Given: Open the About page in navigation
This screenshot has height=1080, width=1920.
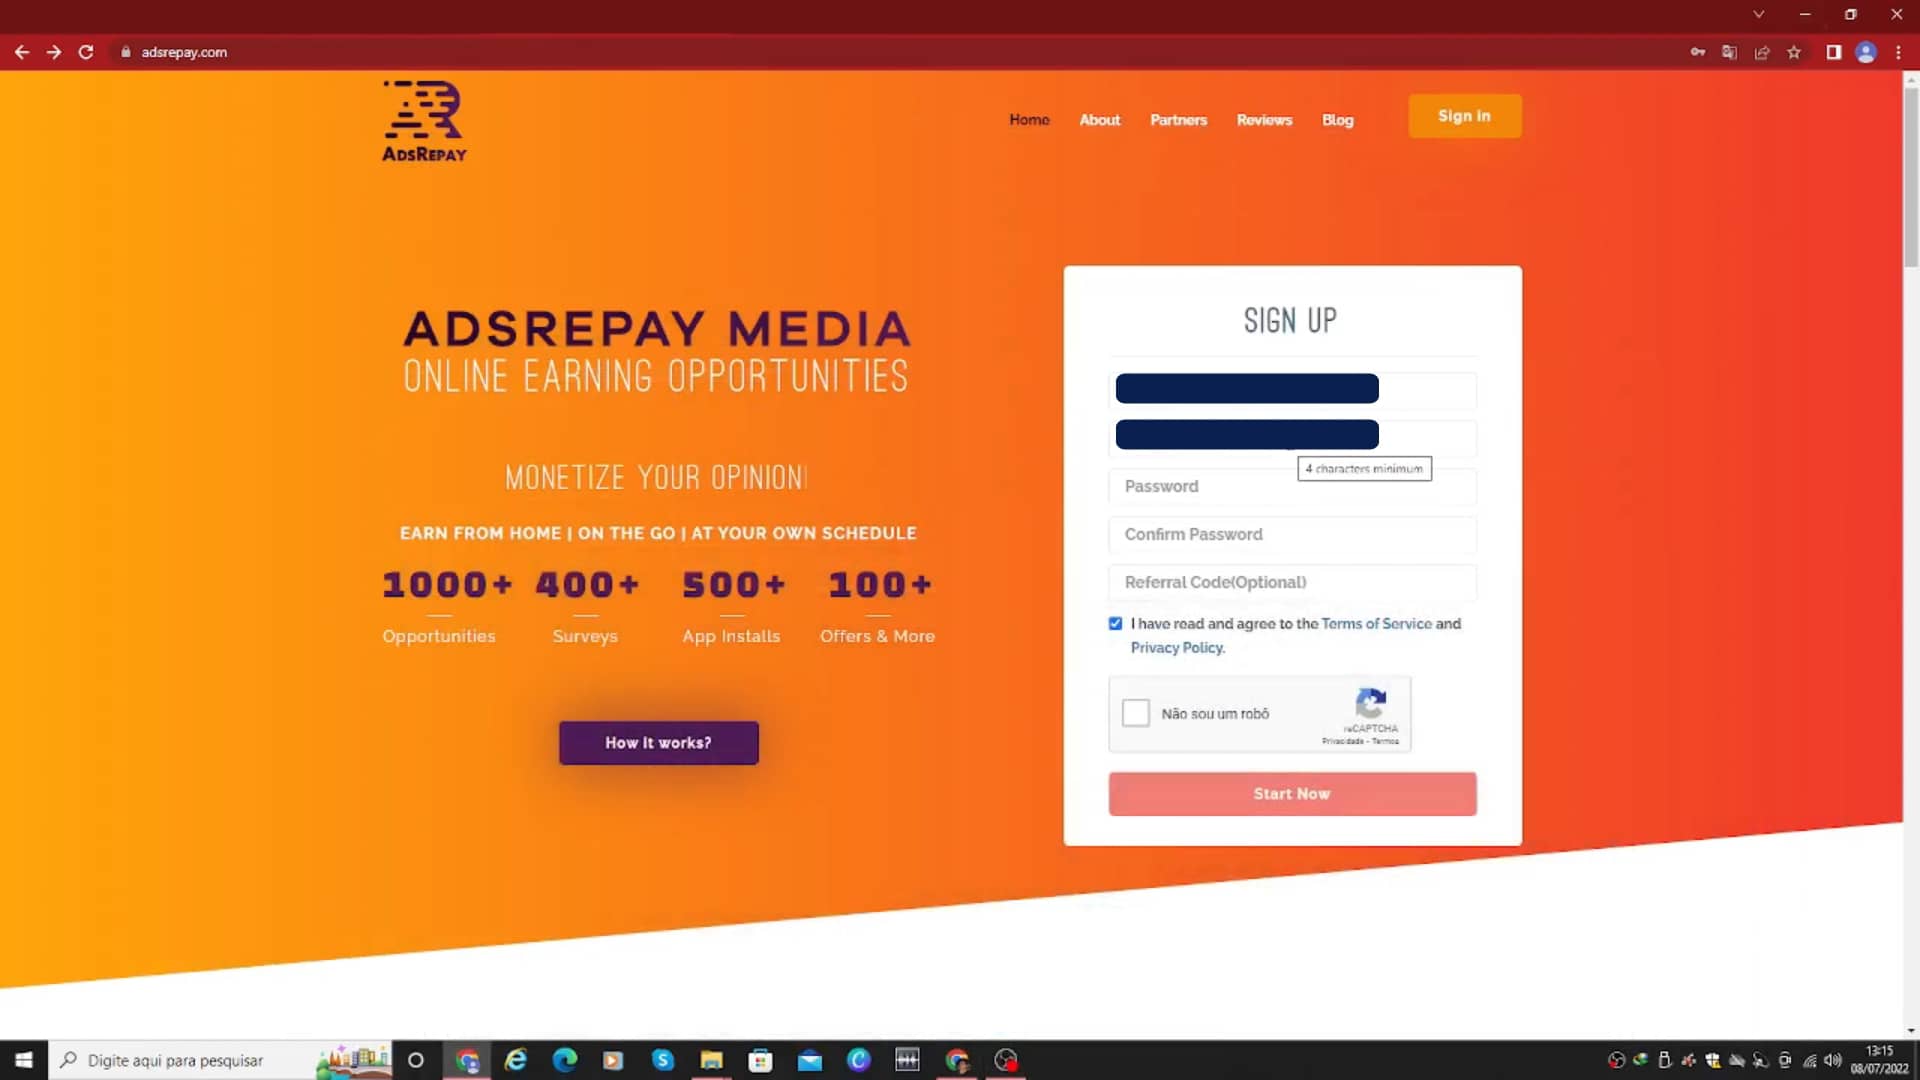Looking at the screenshot, I should tap(1099, 120).
